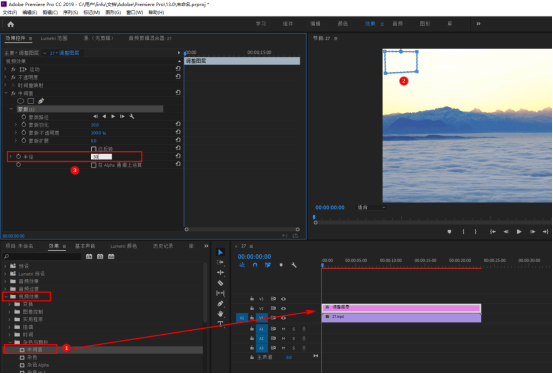The width and height of the screenshot is (553, 374).
Task: Switch to the Lumetri Scopes tab
Action: tap(54, 38)
